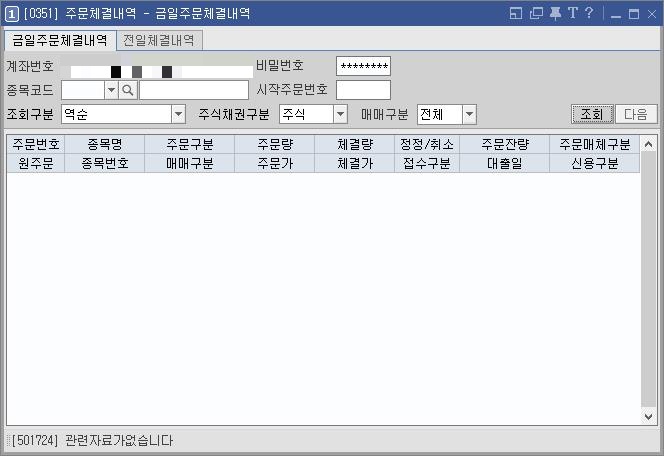This screenshot has width=664, height=456.
Task: Click the 주문잔량 column header
Action: 505,144
